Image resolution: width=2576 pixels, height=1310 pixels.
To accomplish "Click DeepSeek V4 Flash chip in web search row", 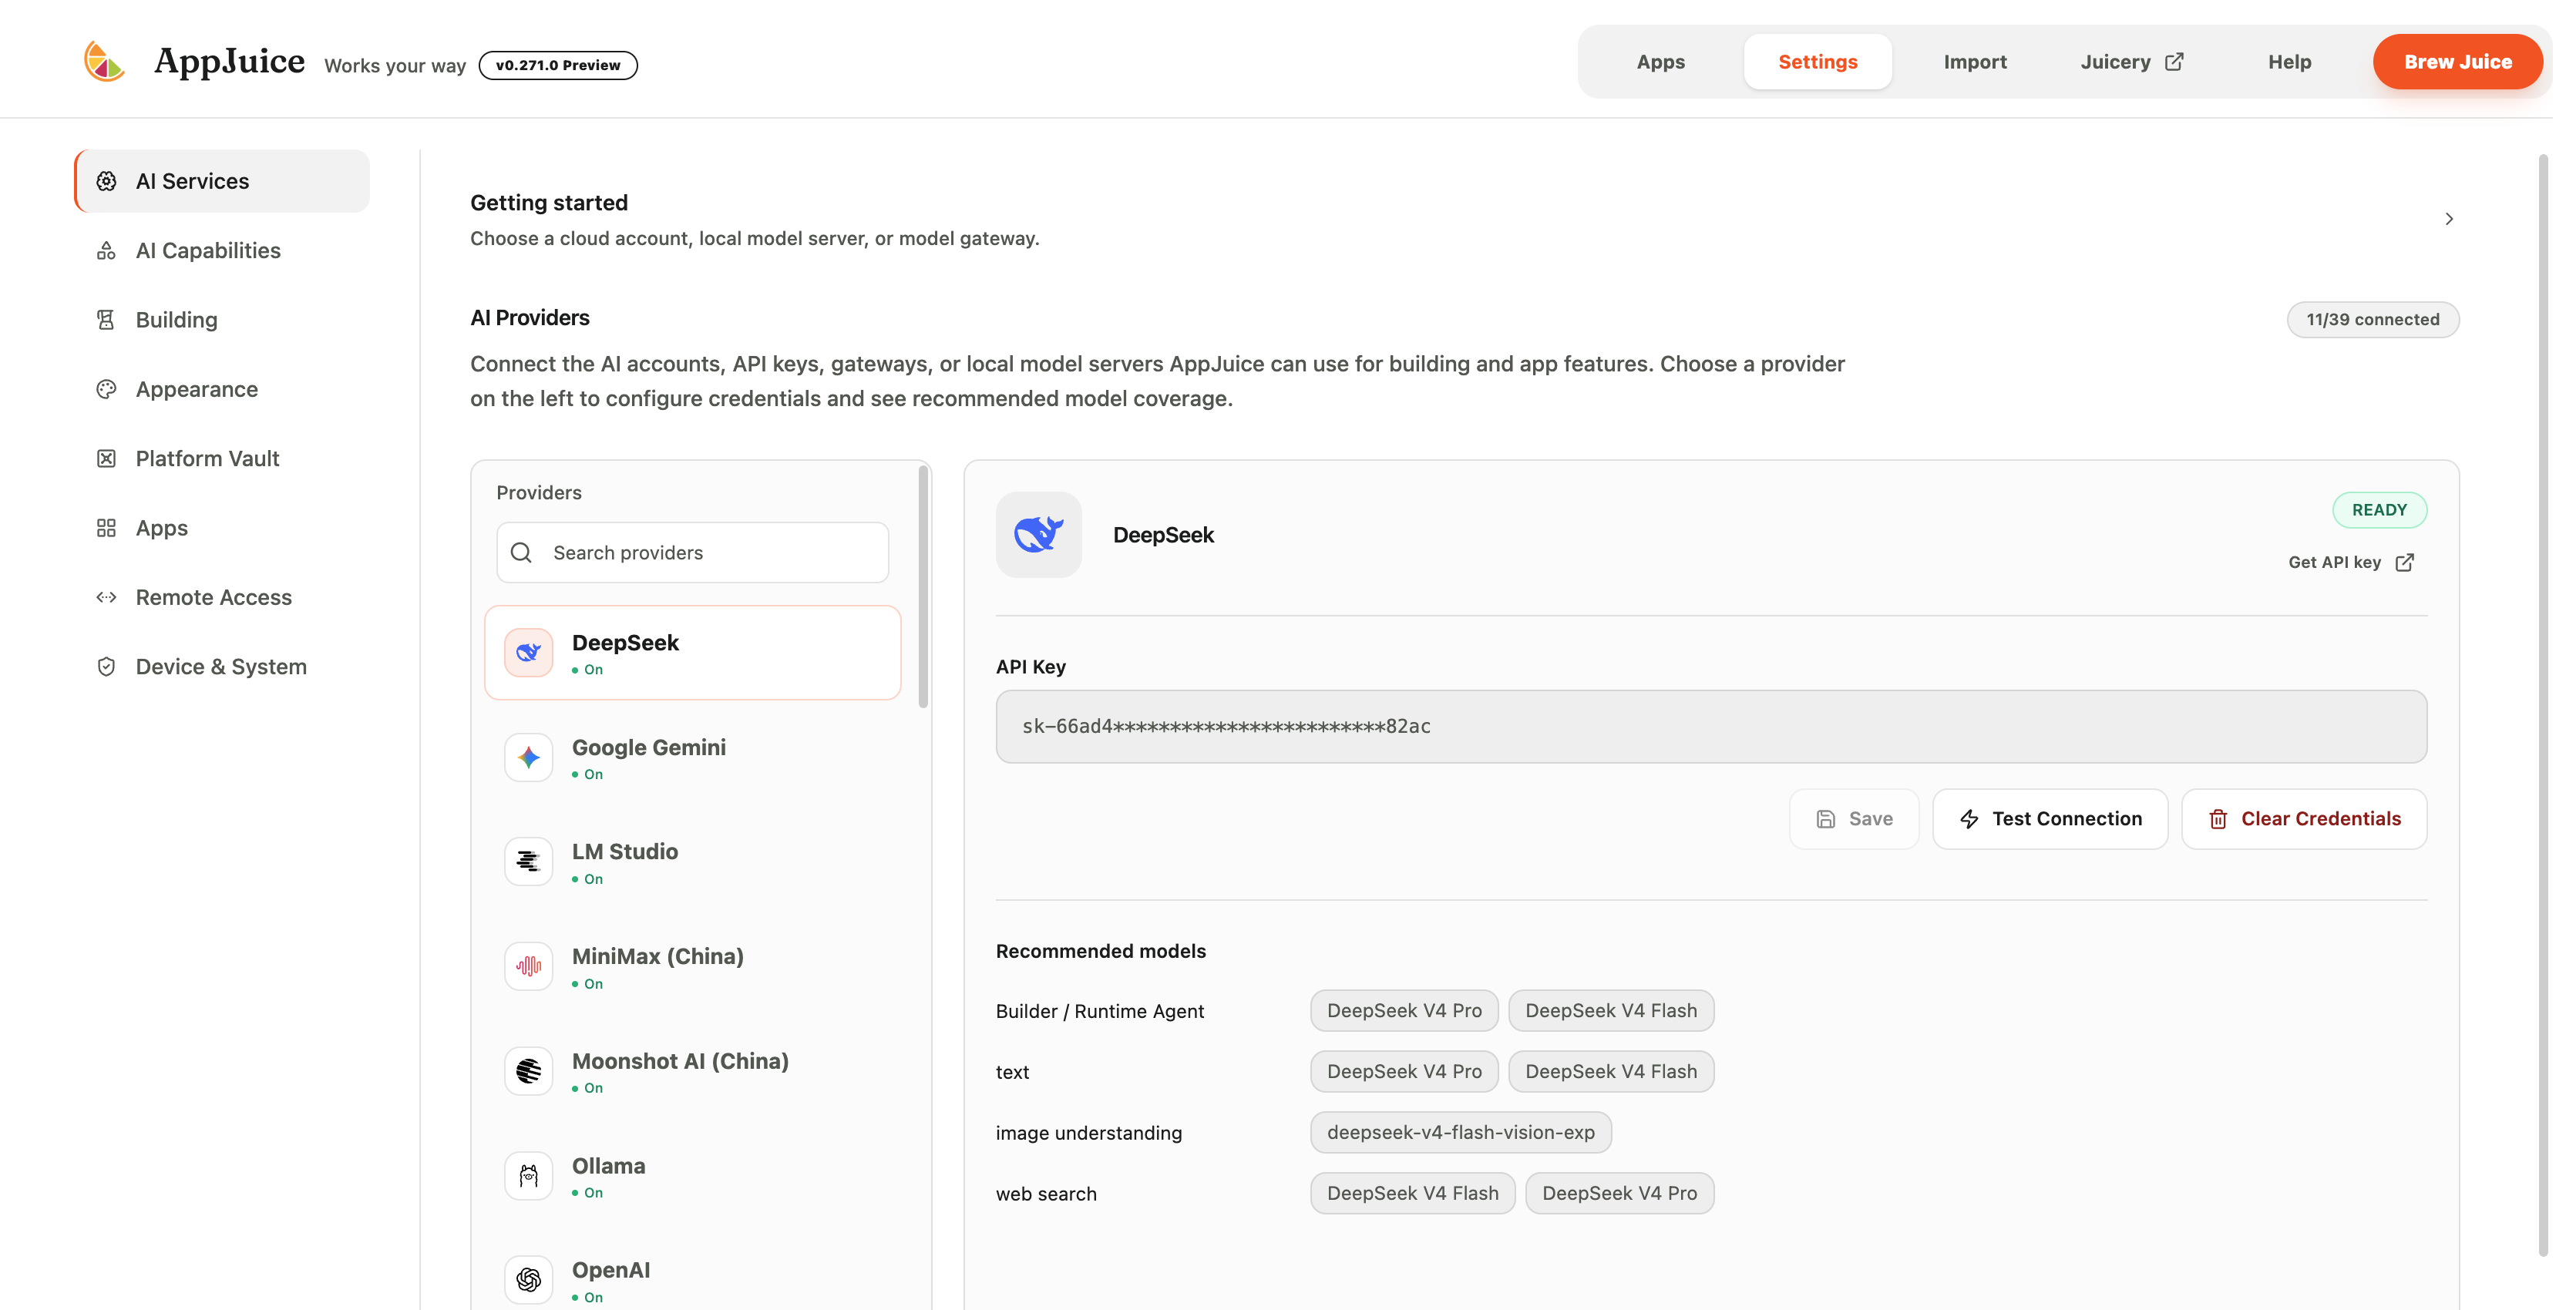I will [1412, 1193].
